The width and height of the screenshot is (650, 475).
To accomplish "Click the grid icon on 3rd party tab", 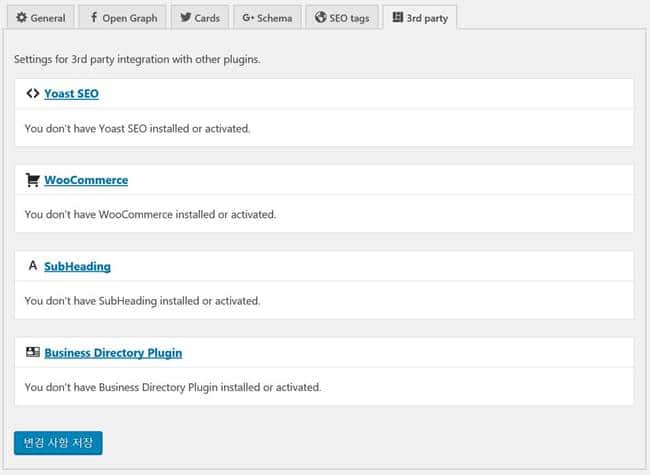I will pyautogui.click(x=398, y=18).
